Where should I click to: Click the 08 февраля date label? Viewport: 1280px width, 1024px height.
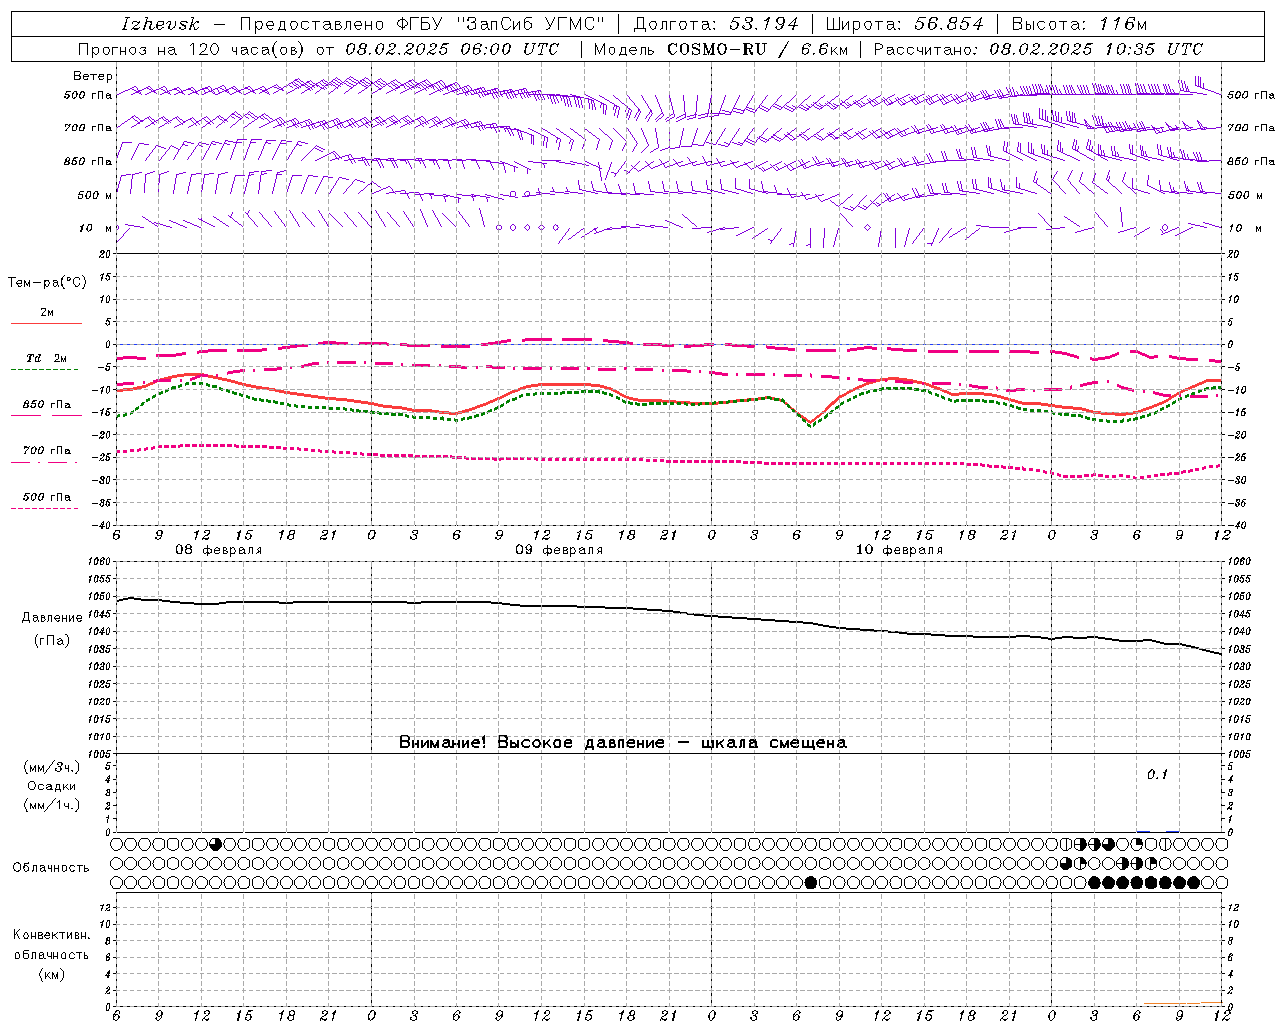click(219, 550)
